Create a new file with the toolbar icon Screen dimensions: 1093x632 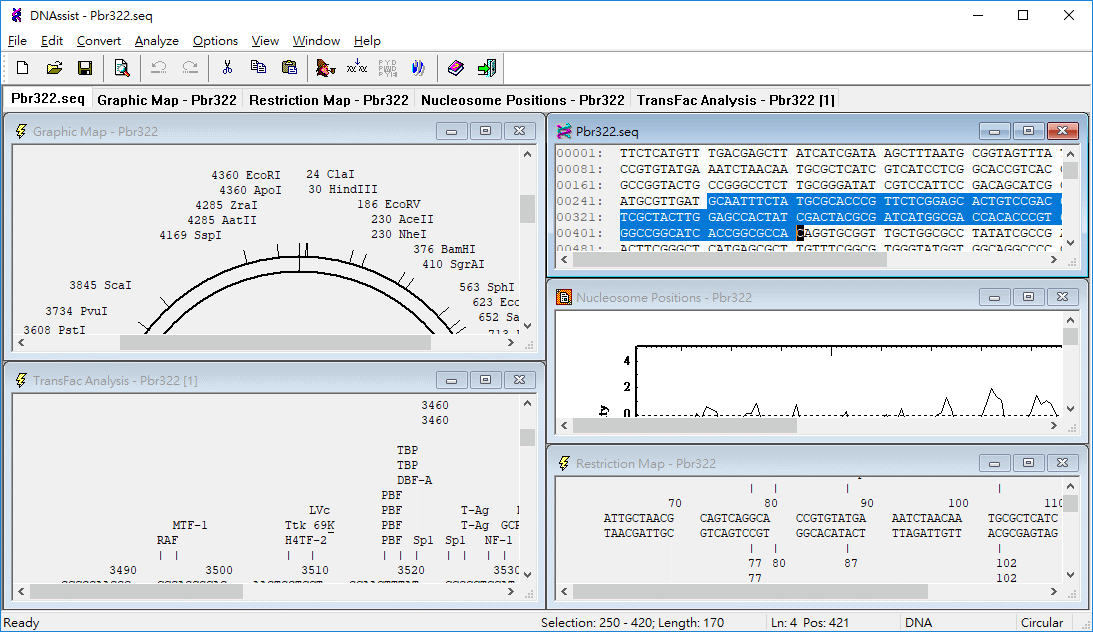(22, 68)
